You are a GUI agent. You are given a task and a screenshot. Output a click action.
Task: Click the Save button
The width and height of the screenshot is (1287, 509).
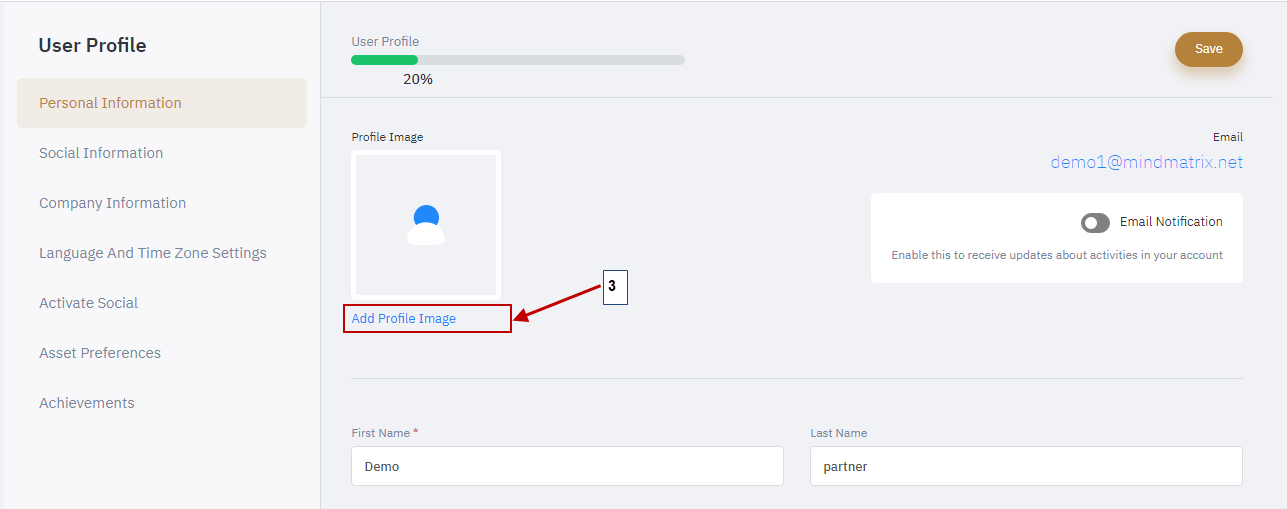tap(1209, 49)
